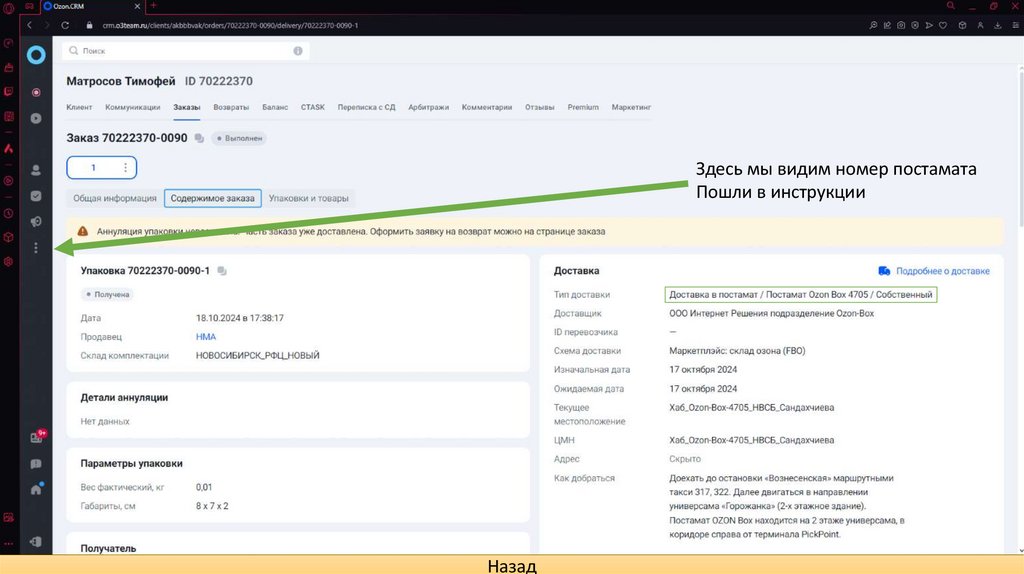
Task: Click the Получена package status badge
Action: point(108,295)
